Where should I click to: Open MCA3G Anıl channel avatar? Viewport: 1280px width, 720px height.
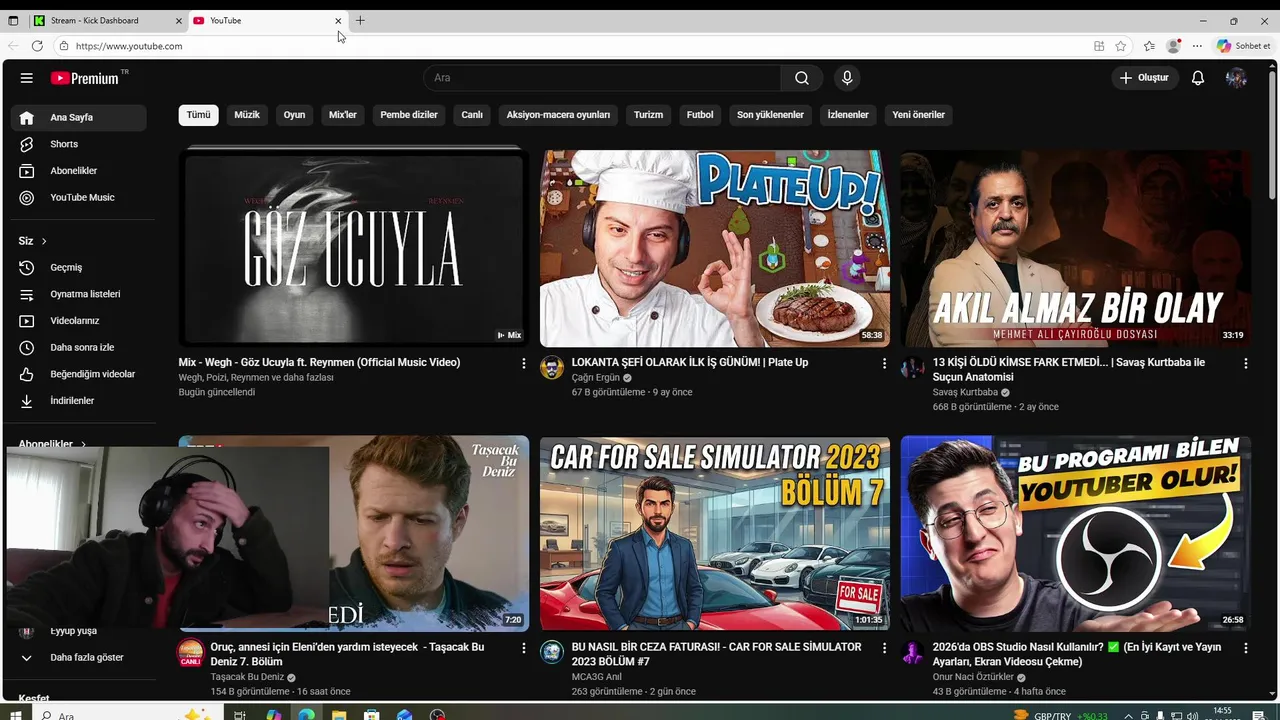click(x=552, y=652)
